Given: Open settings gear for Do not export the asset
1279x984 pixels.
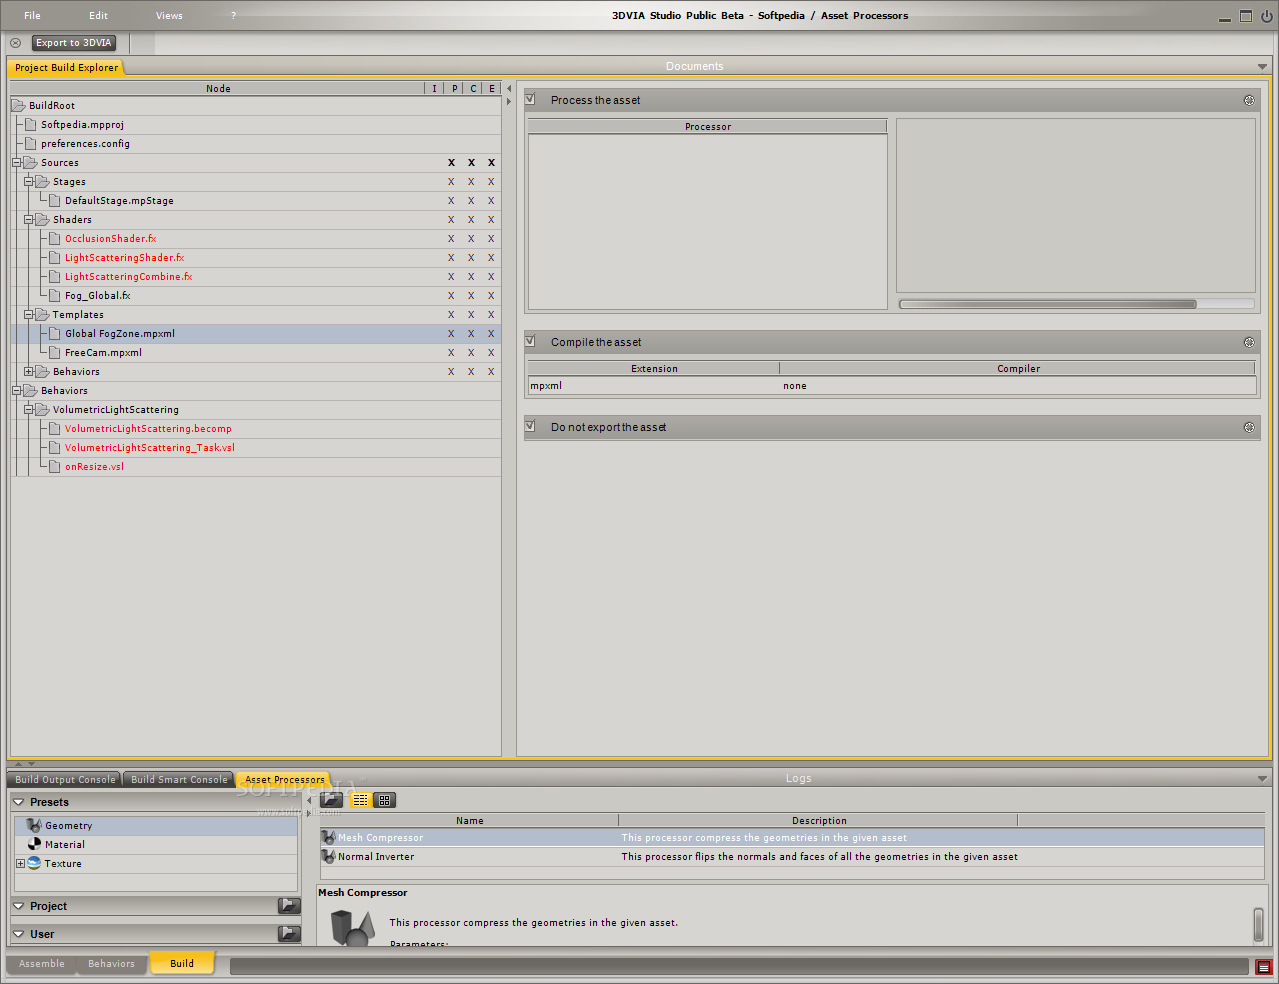Looking at the screenshot, I should pos(1249,427).
